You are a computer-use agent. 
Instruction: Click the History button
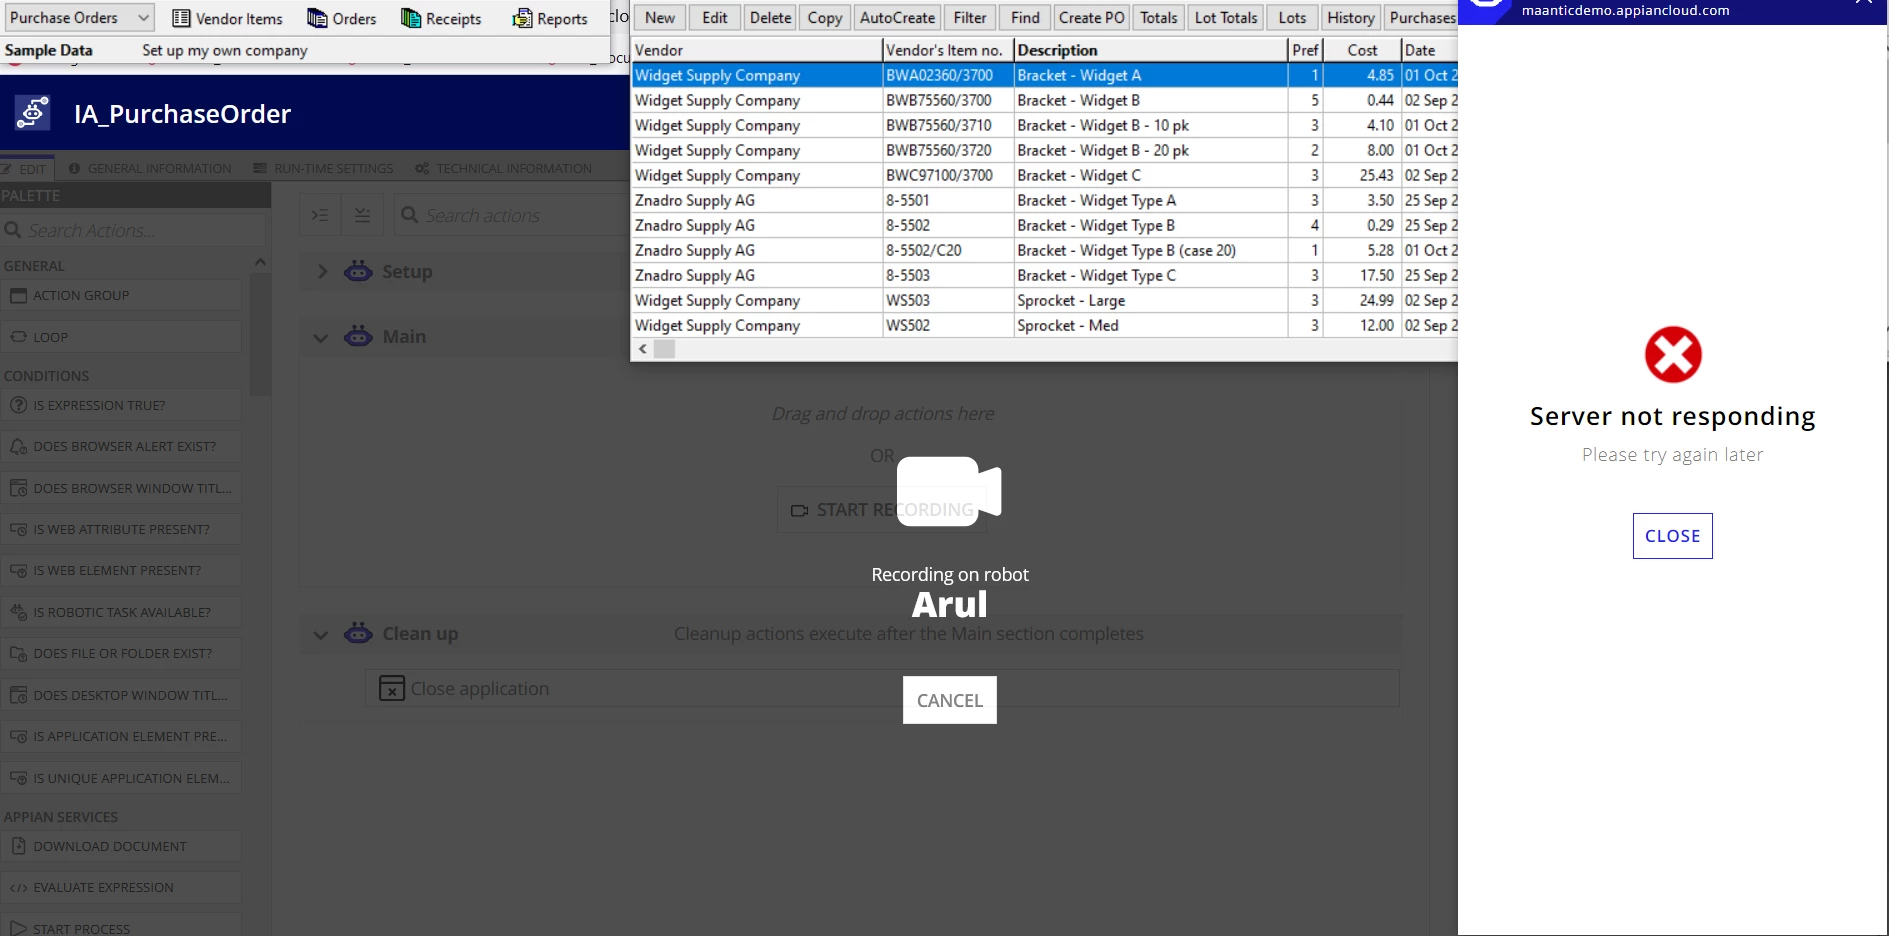1351,18
